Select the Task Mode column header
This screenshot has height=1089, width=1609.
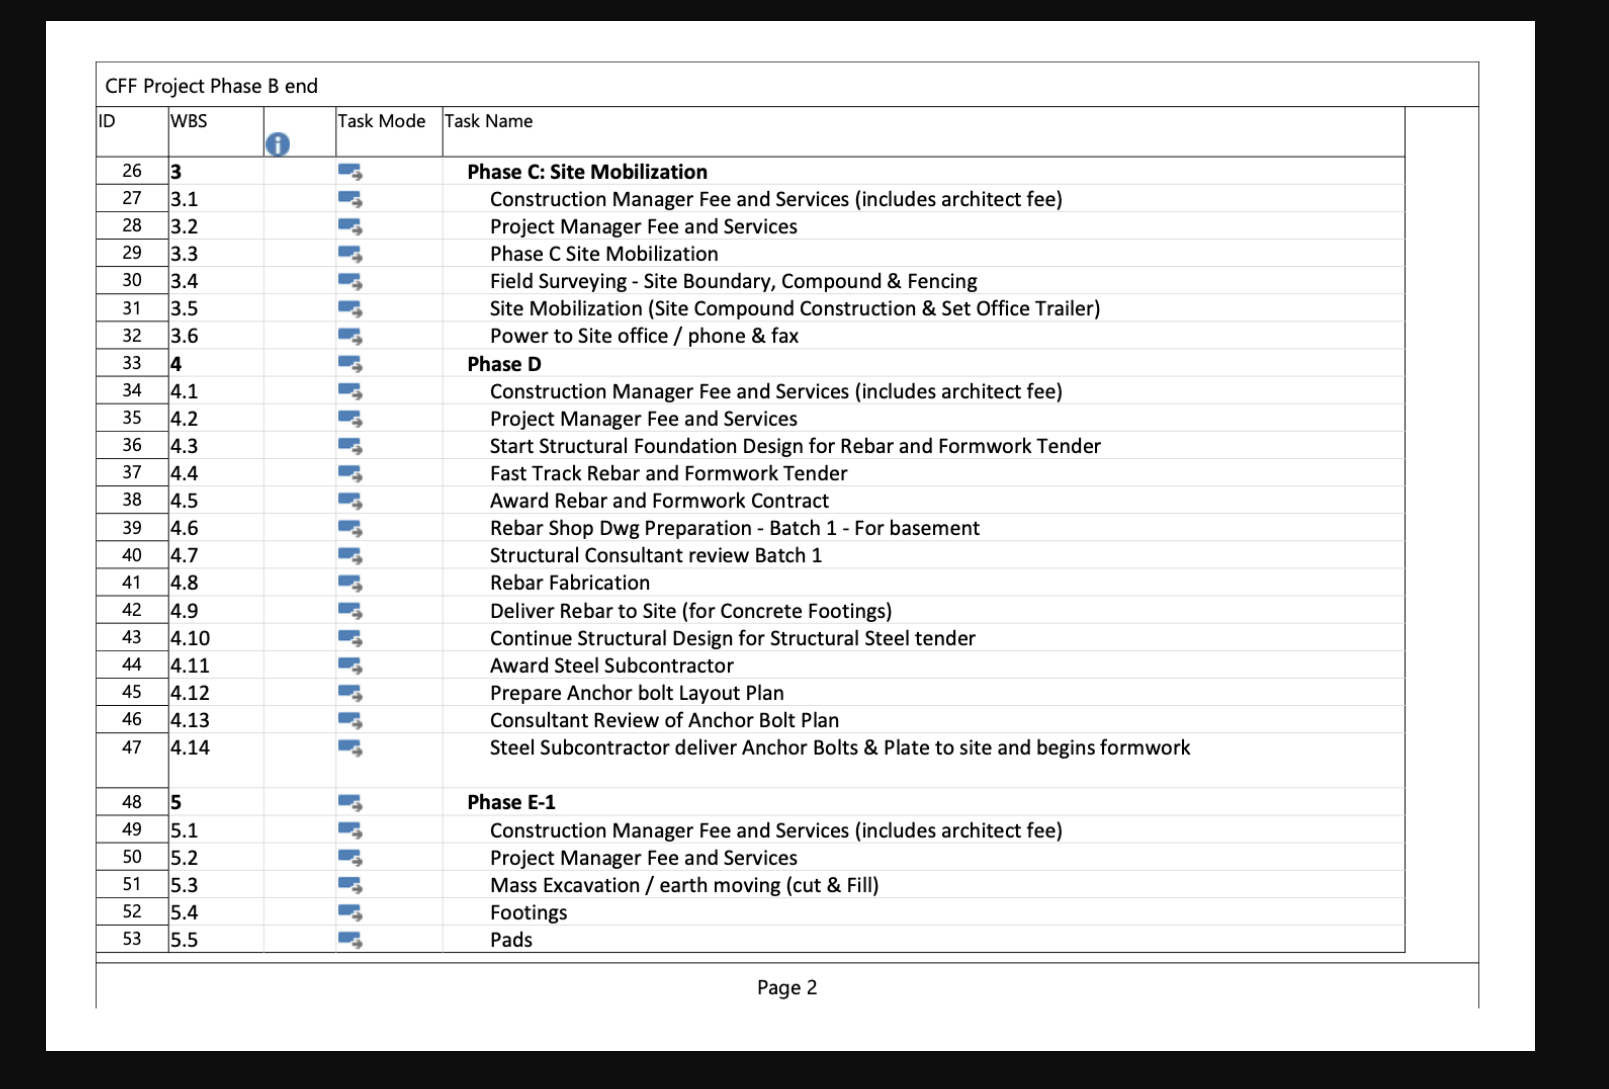tap(381, 121)
